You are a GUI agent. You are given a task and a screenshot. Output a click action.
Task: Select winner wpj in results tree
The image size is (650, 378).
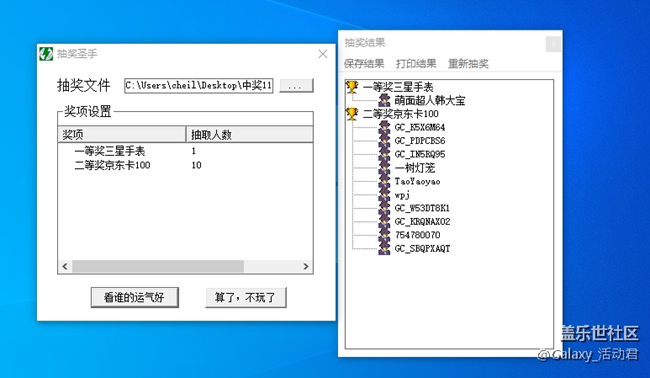[x=402, y=194]
